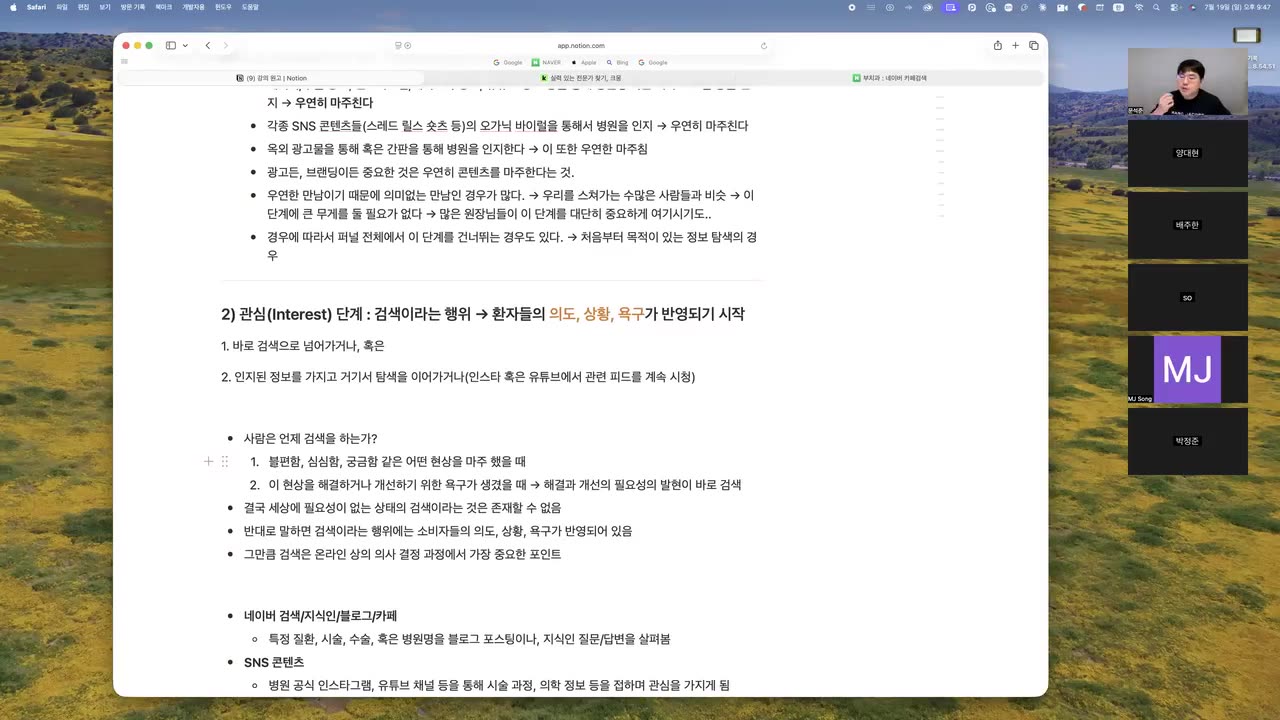Go back with the Safari back arrow
The width and height of the screenshot is (1280, 720).
(x=207, y=46)
